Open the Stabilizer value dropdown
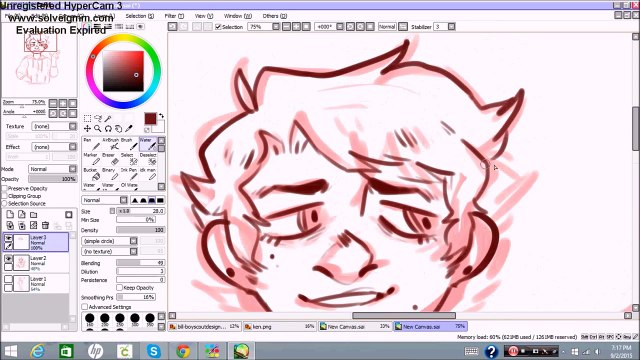The image size is (640, 360). pos(451,27)
